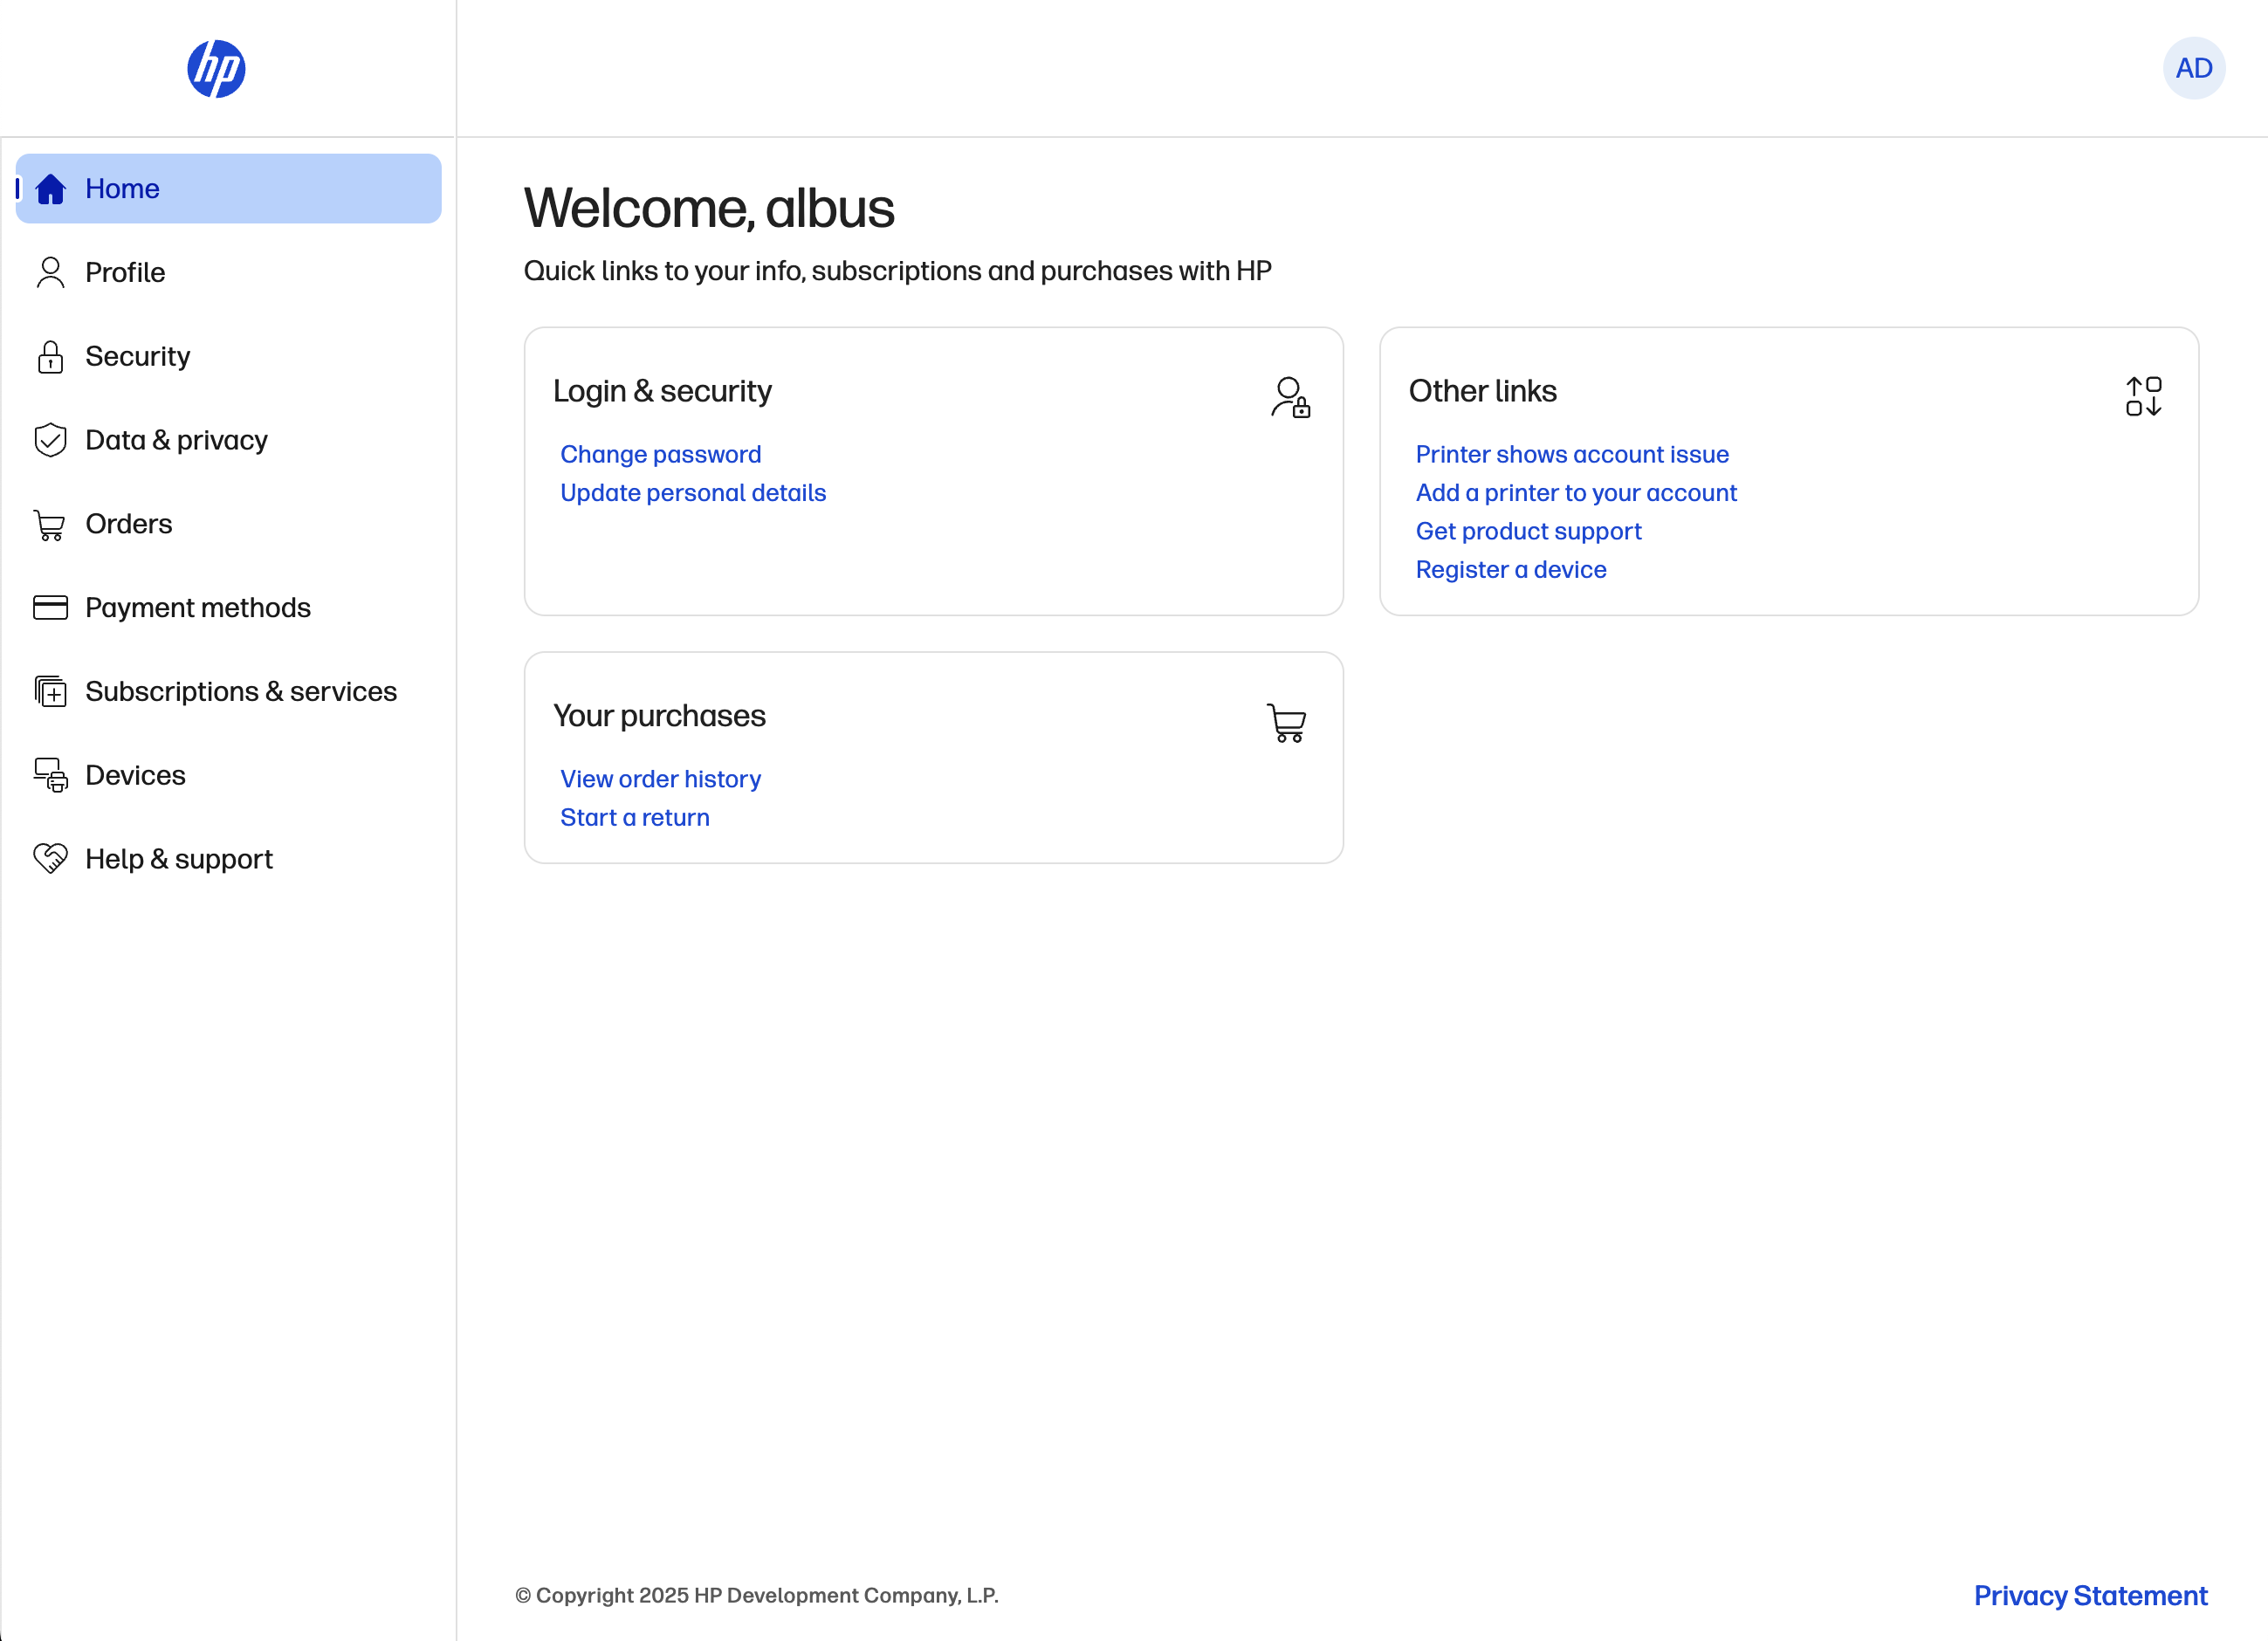The width and height of the screenshot is (2268, 1641).
Task: Click the Security padlock icon
Action: pos(50,357)
